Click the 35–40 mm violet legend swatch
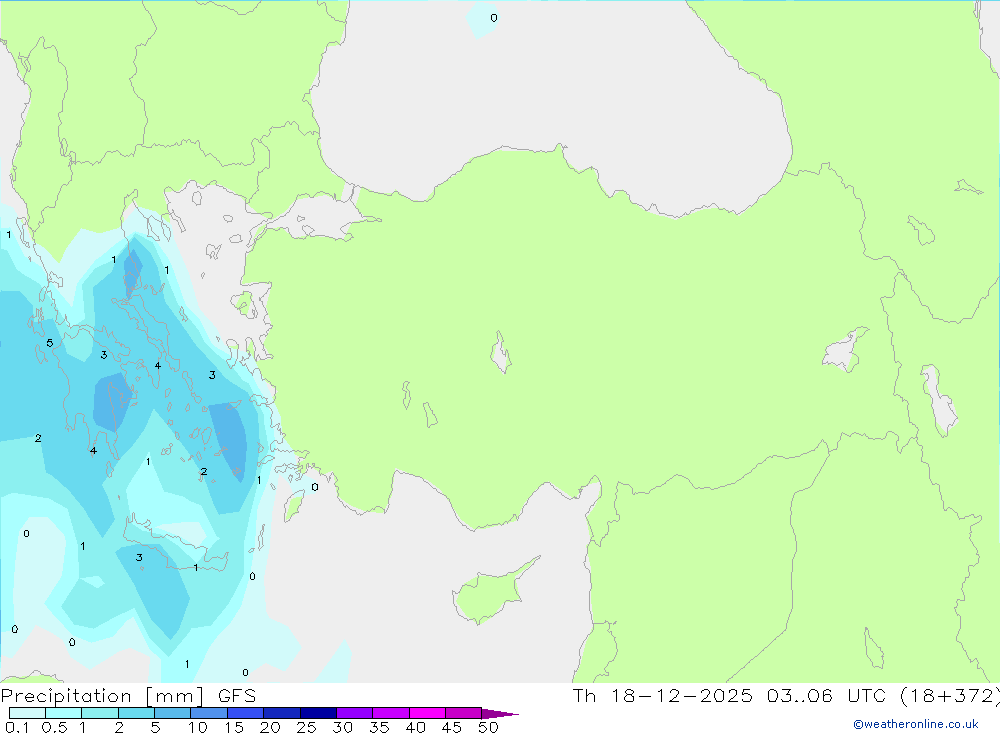Screen dimensions: 1000x733 click(x=391, y=713)
